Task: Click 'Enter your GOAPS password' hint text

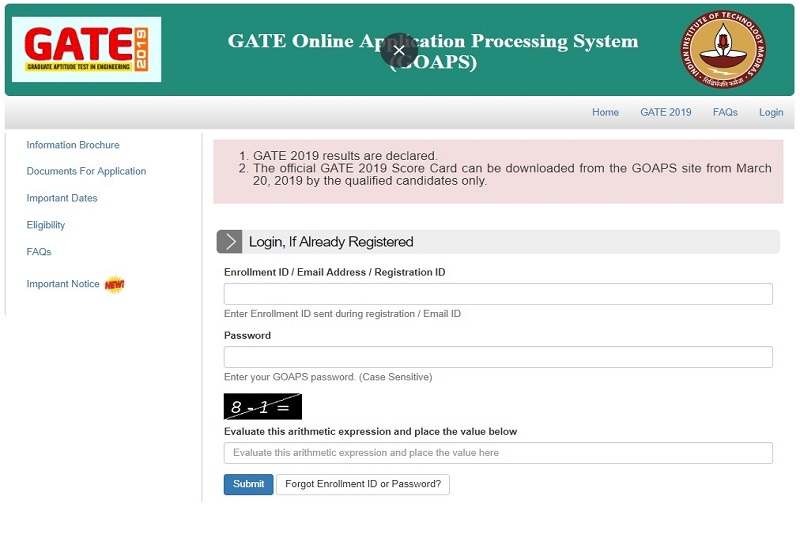Action: tap(328, 377)
